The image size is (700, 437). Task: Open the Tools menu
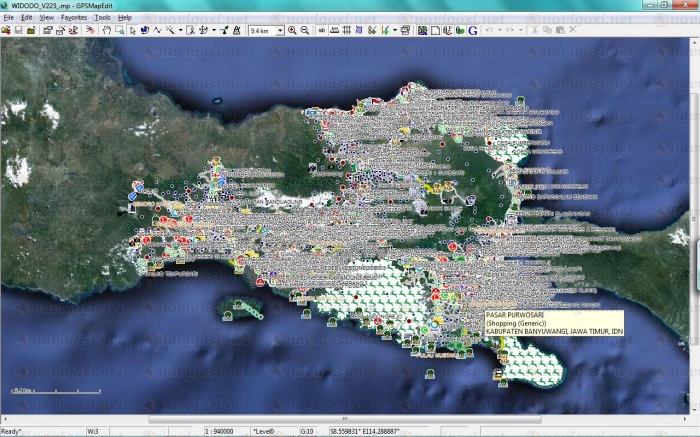click(102, 18)
